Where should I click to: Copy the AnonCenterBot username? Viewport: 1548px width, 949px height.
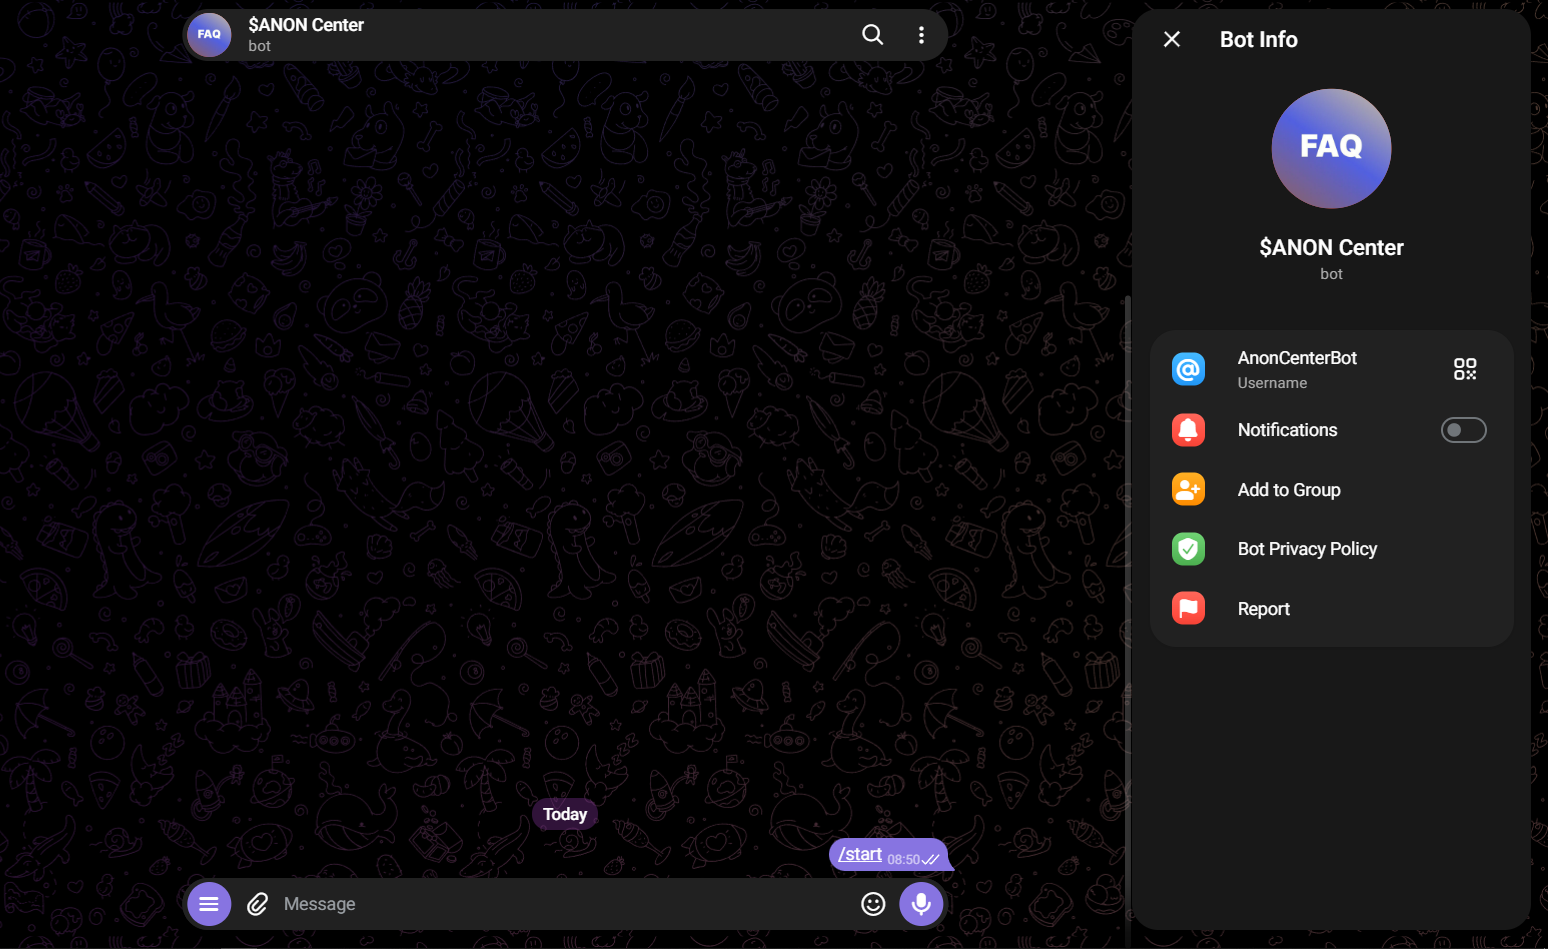click(1297, 358)
